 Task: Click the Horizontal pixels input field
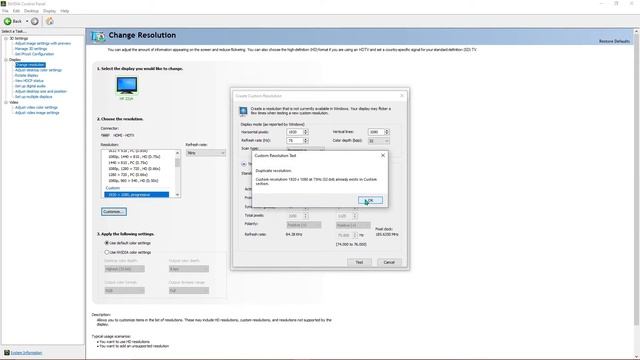point(295,132)
